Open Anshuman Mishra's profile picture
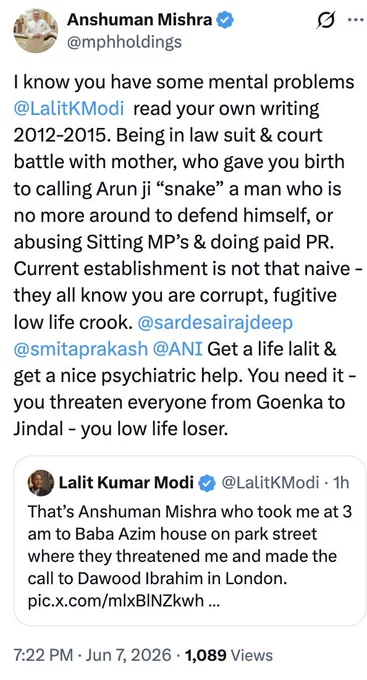This screenshot has width=367, height=680. point(36,31)
